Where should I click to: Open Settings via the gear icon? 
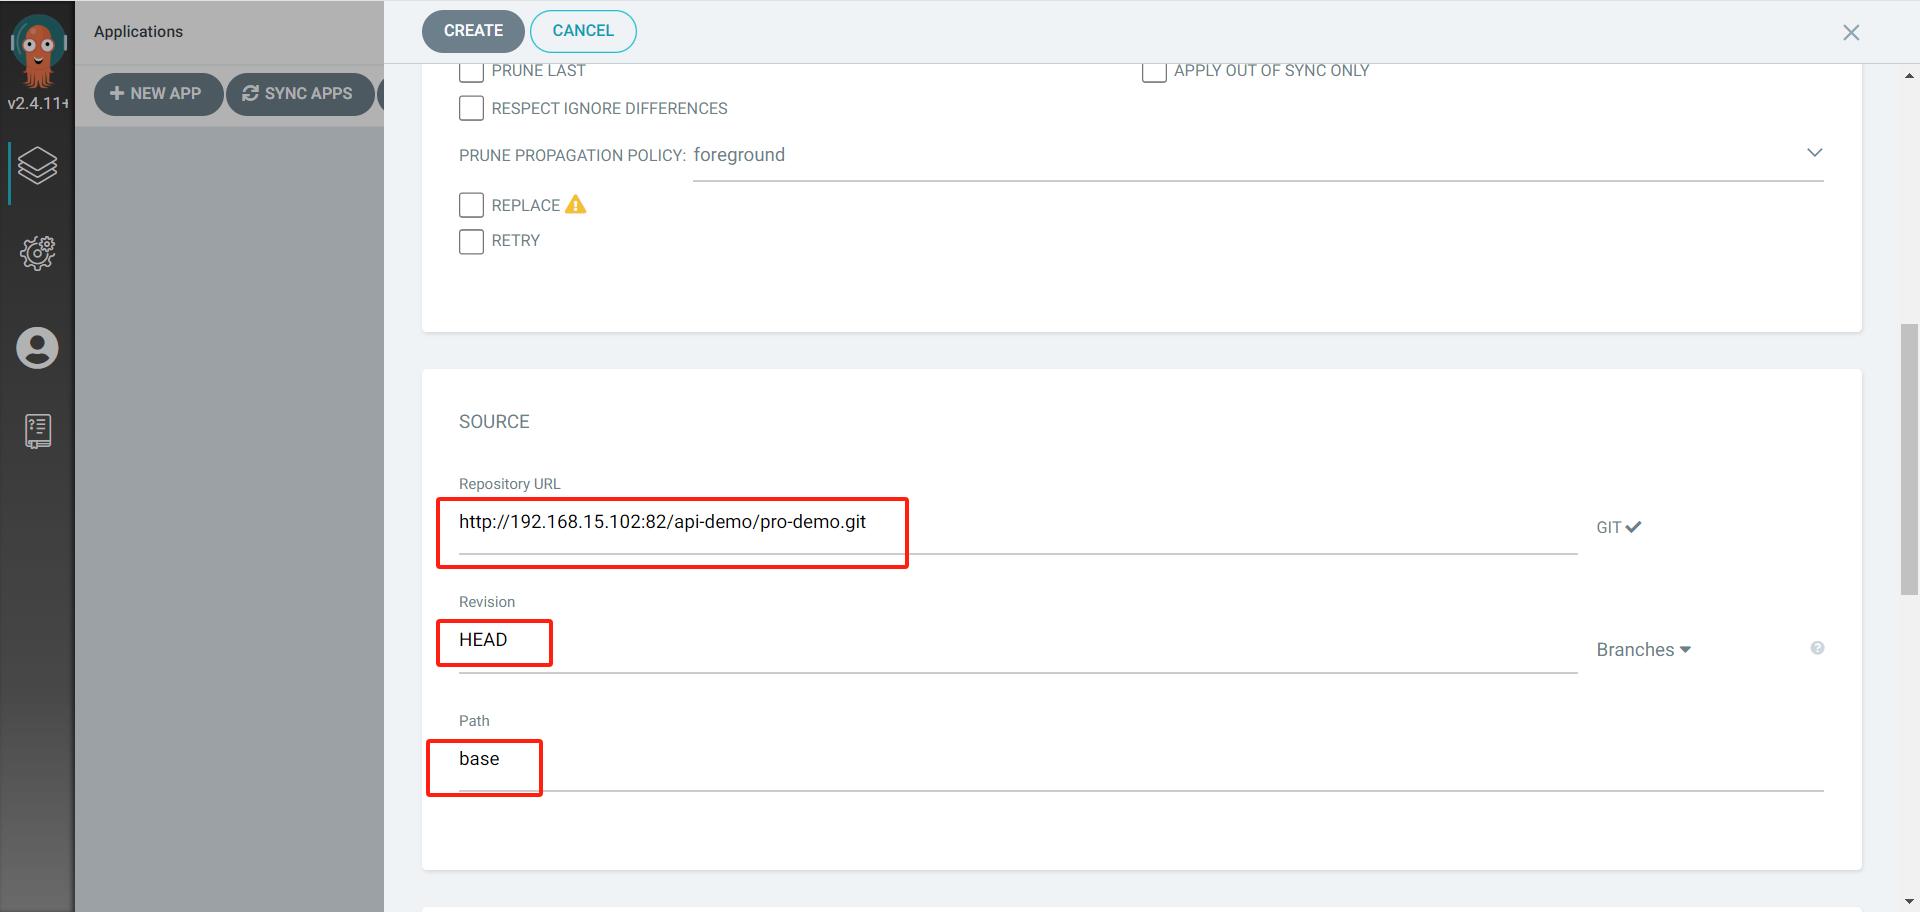click(x=37, y=253)
